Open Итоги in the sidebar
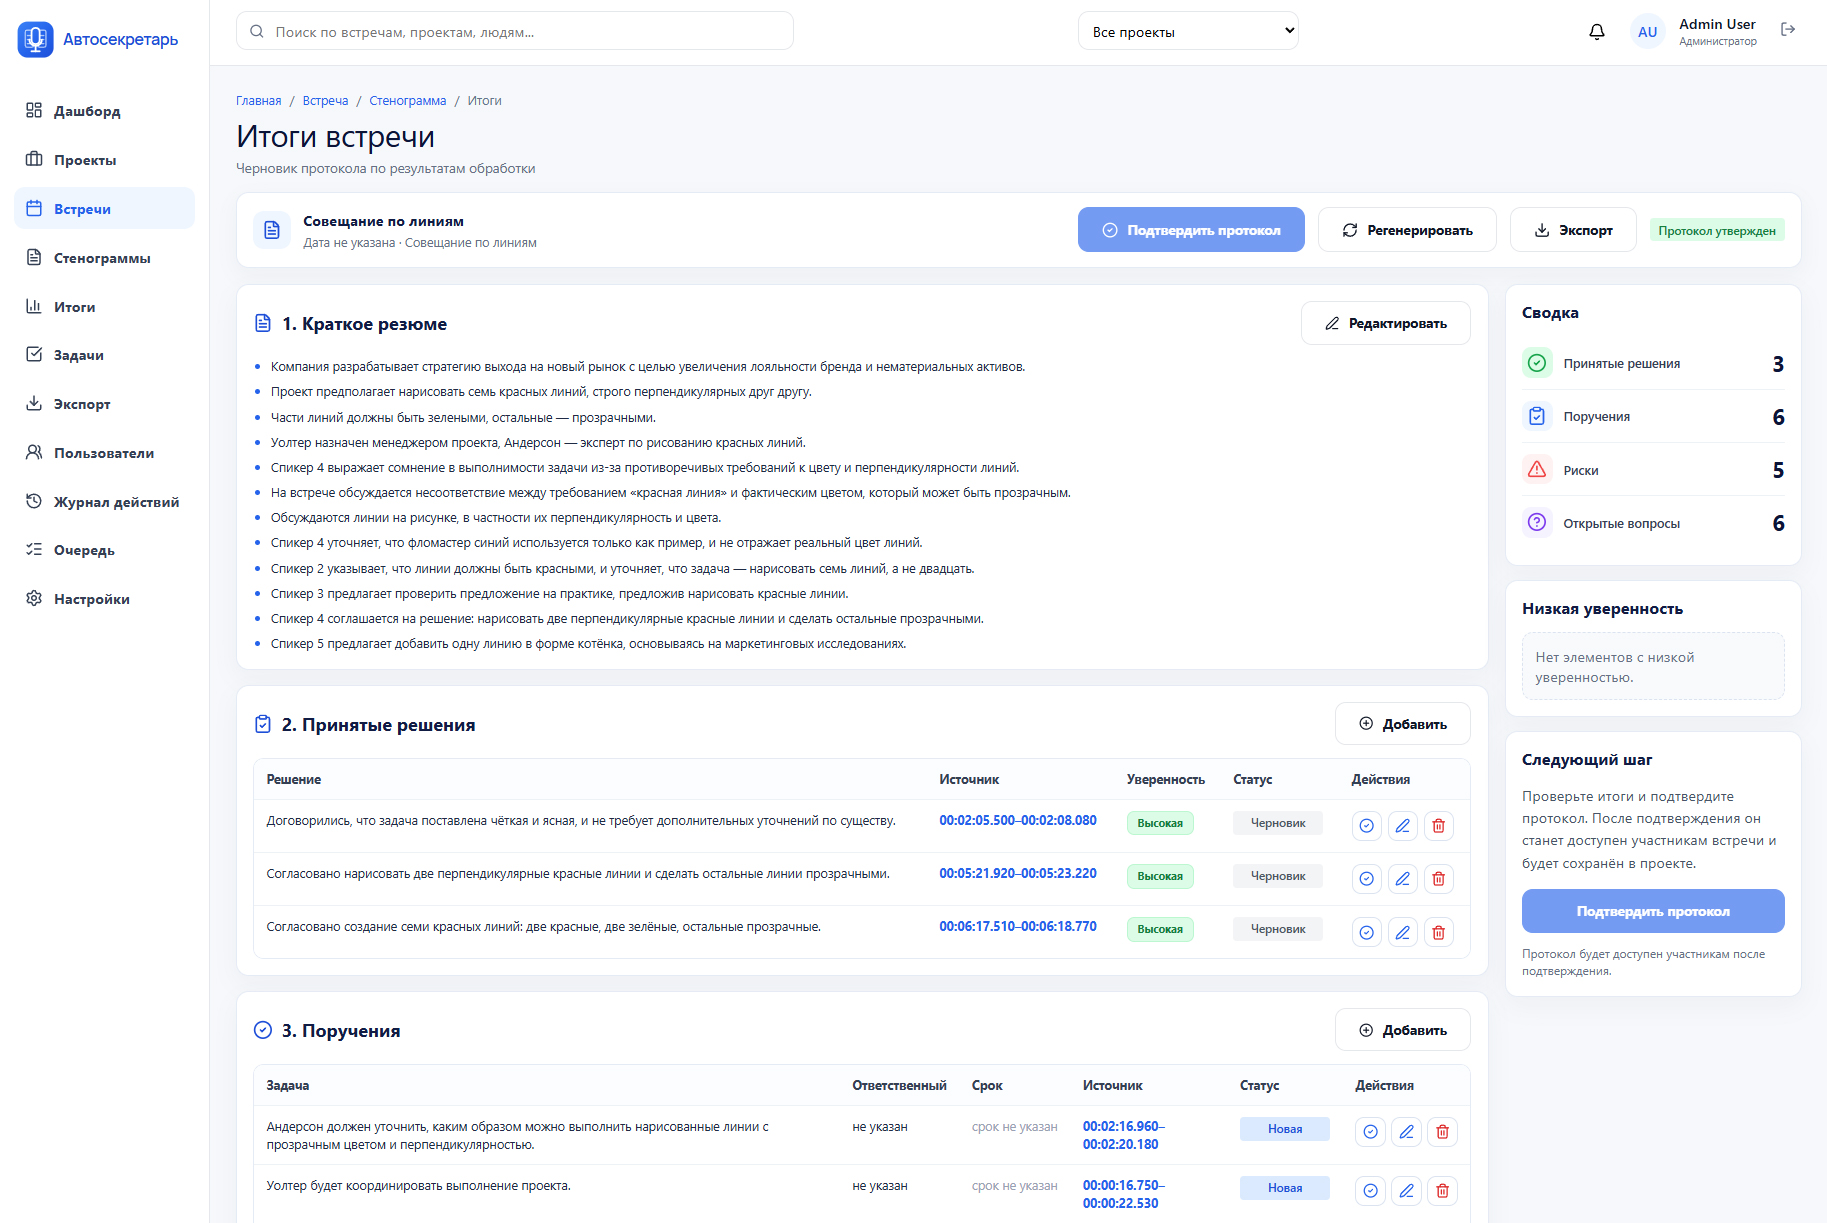 pyautogui.click(x=104, y=307)
